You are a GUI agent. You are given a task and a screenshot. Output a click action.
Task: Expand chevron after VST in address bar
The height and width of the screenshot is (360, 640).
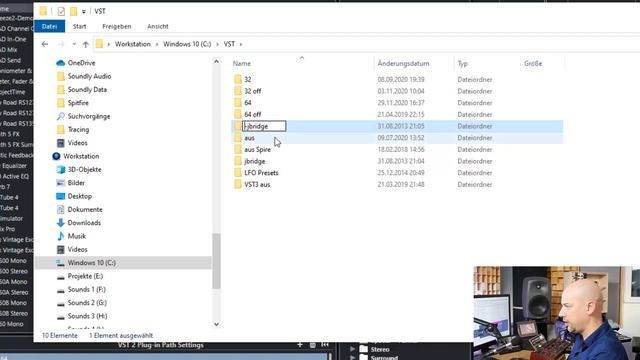(x=241, y=44)
